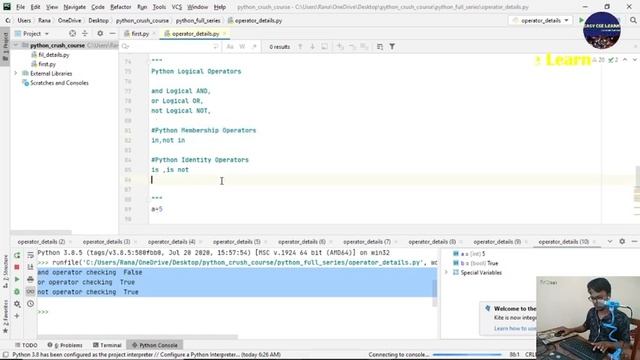
Task: Open console settings gear icon
Action: 17,304
